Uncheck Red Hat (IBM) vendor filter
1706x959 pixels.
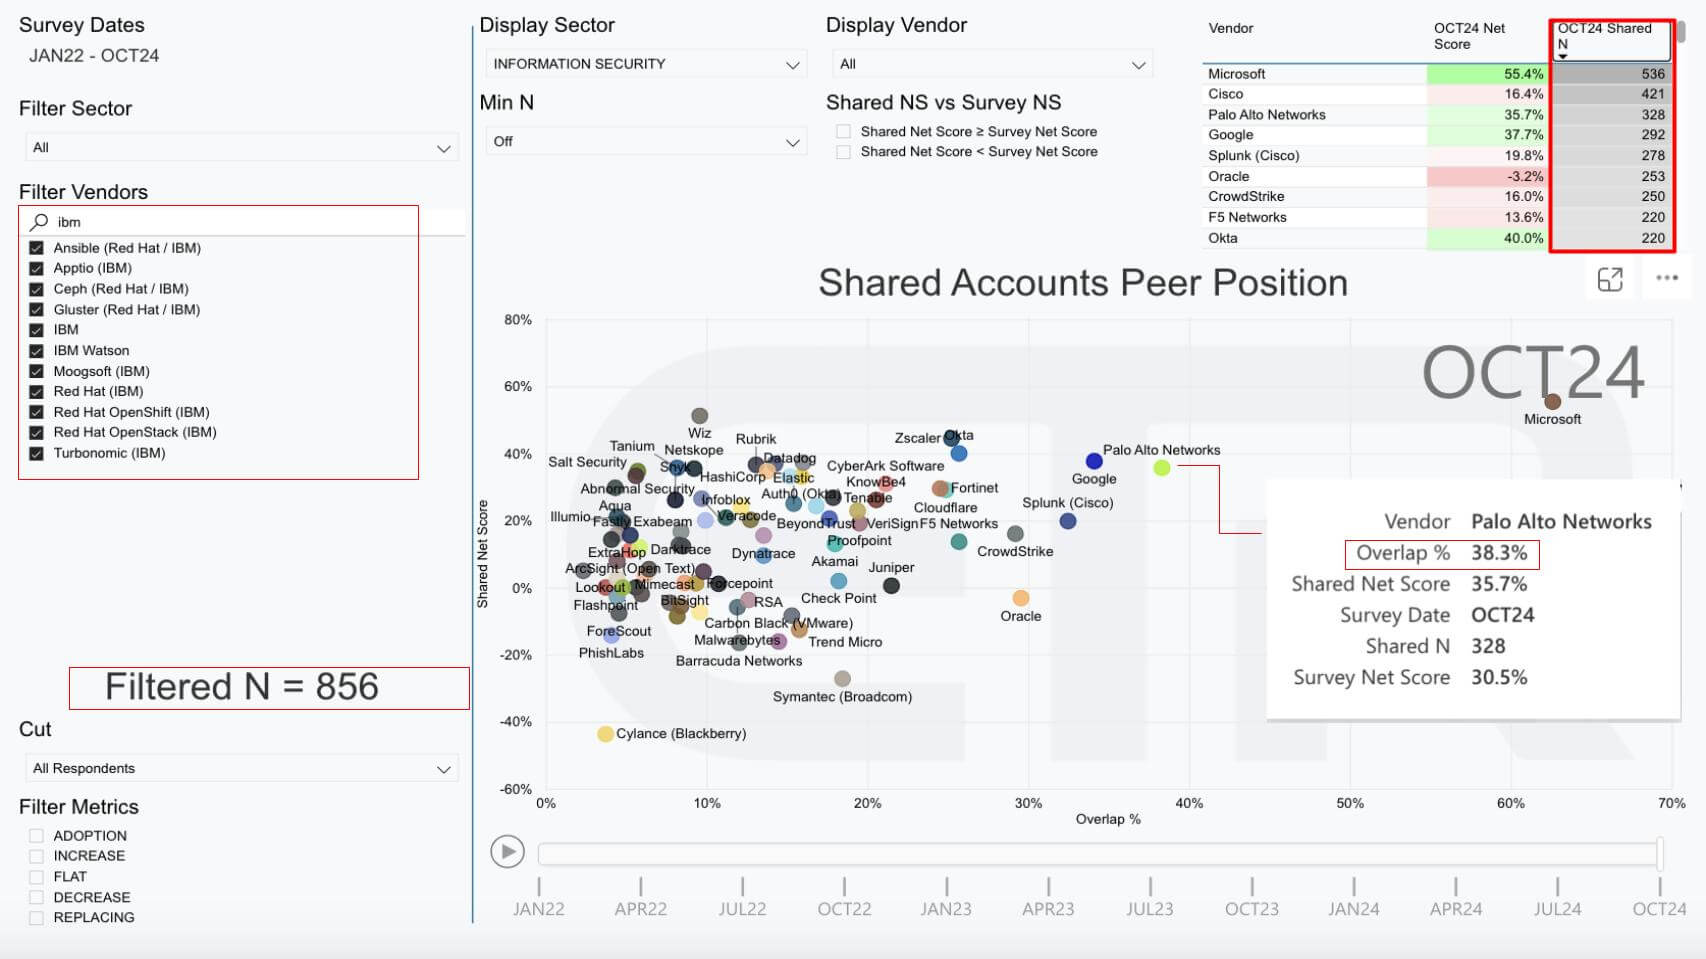tap(37, 391)
